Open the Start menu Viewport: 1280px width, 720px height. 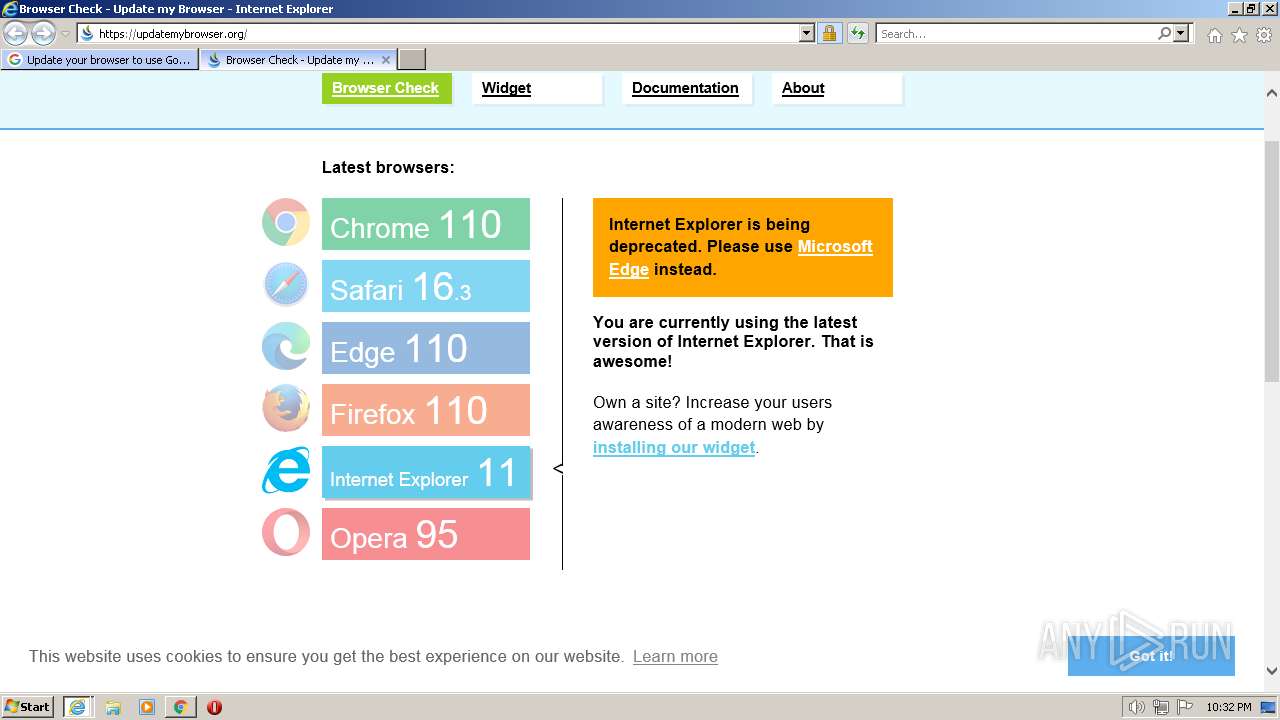pos(28,707)
